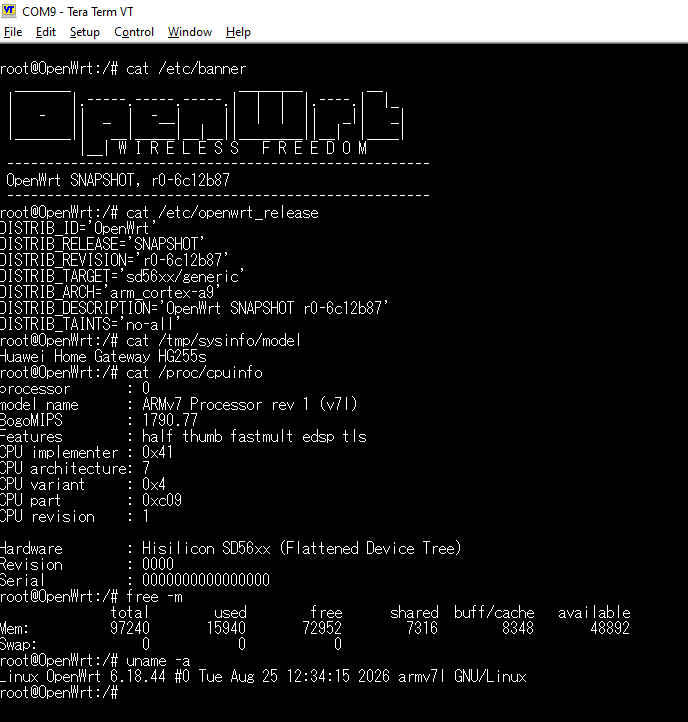Click the Tera Term VT title bar icon
Screen dimensions: 688x722
coord(9,11)
